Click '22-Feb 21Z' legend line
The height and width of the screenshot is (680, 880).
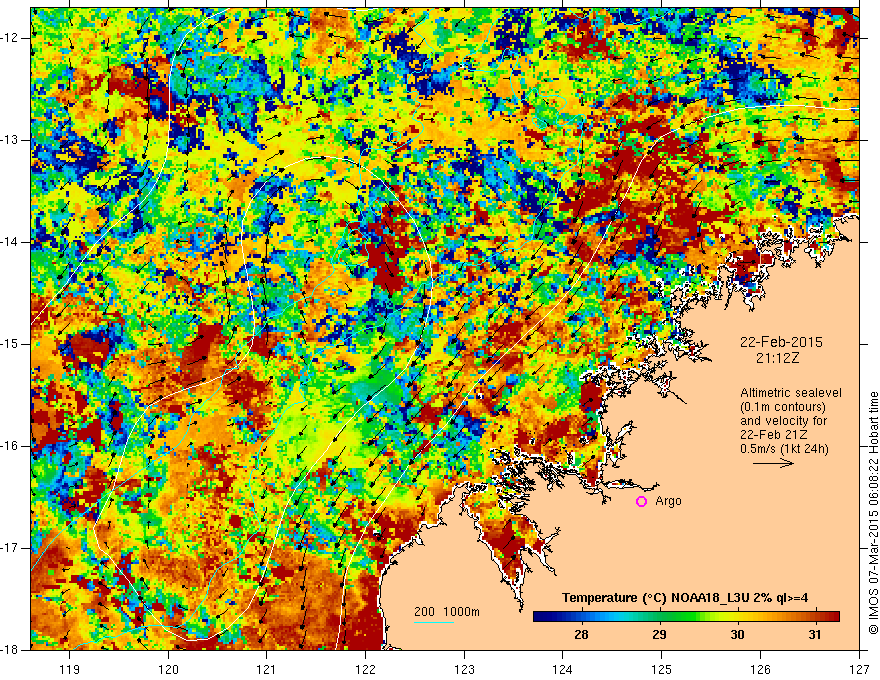pos(776,435)
